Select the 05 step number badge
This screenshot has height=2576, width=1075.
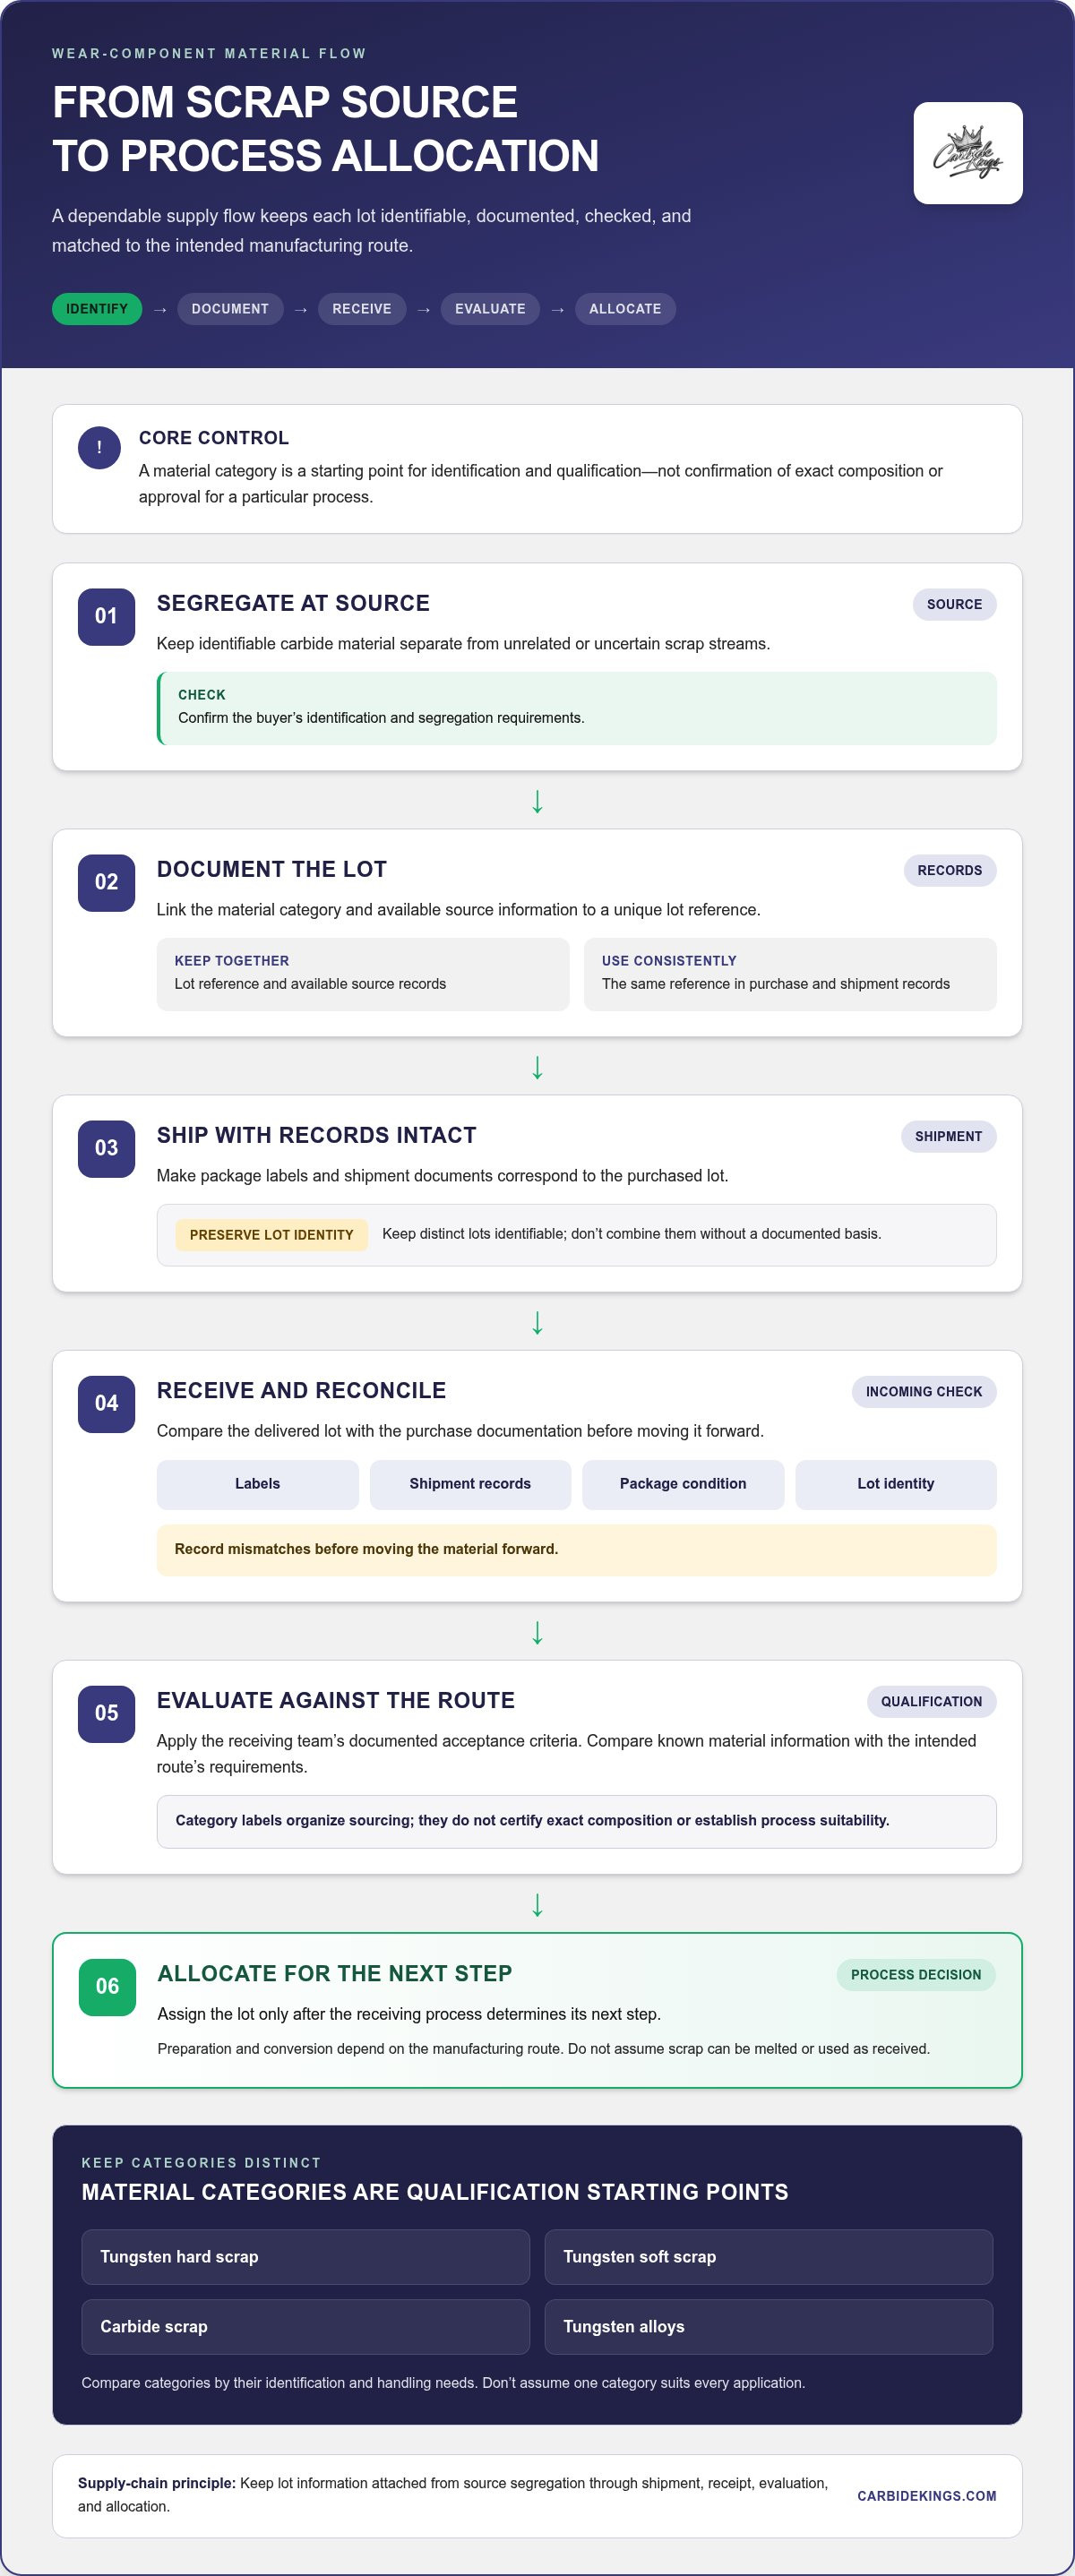pos(106,1713)
